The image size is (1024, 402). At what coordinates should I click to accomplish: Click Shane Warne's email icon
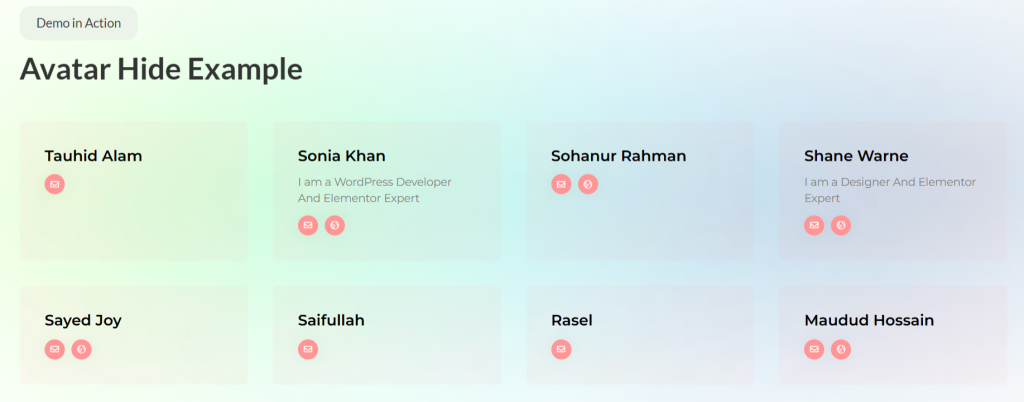[x=814, y=226]
